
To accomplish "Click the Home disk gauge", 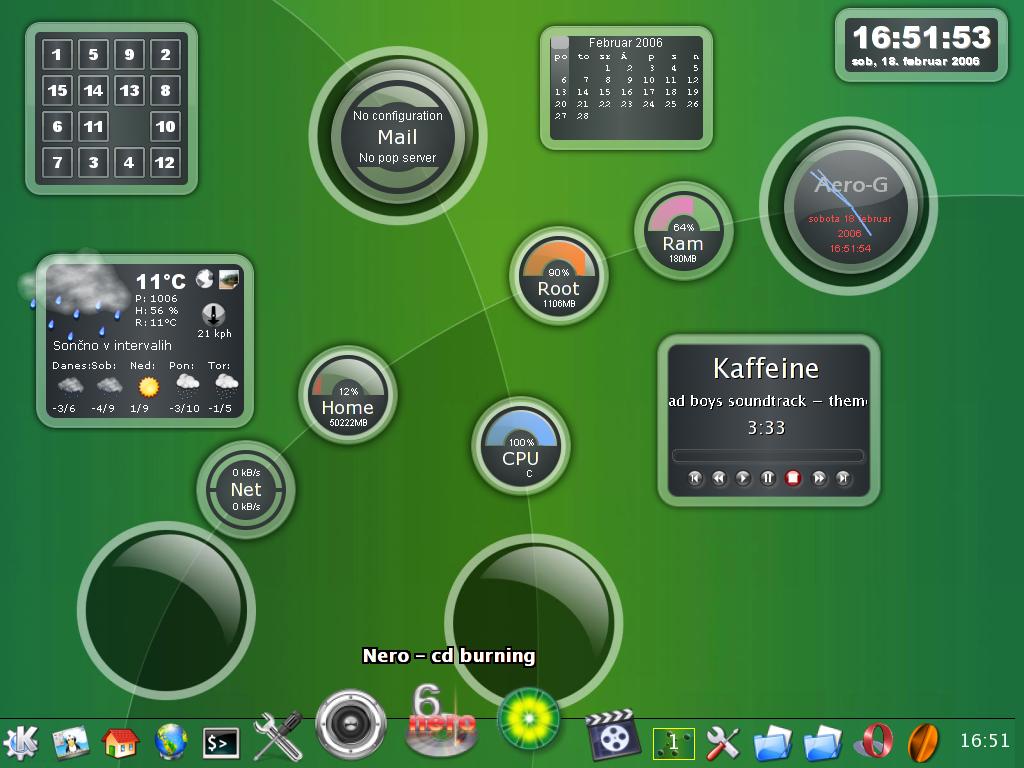I will coord(347,394).
